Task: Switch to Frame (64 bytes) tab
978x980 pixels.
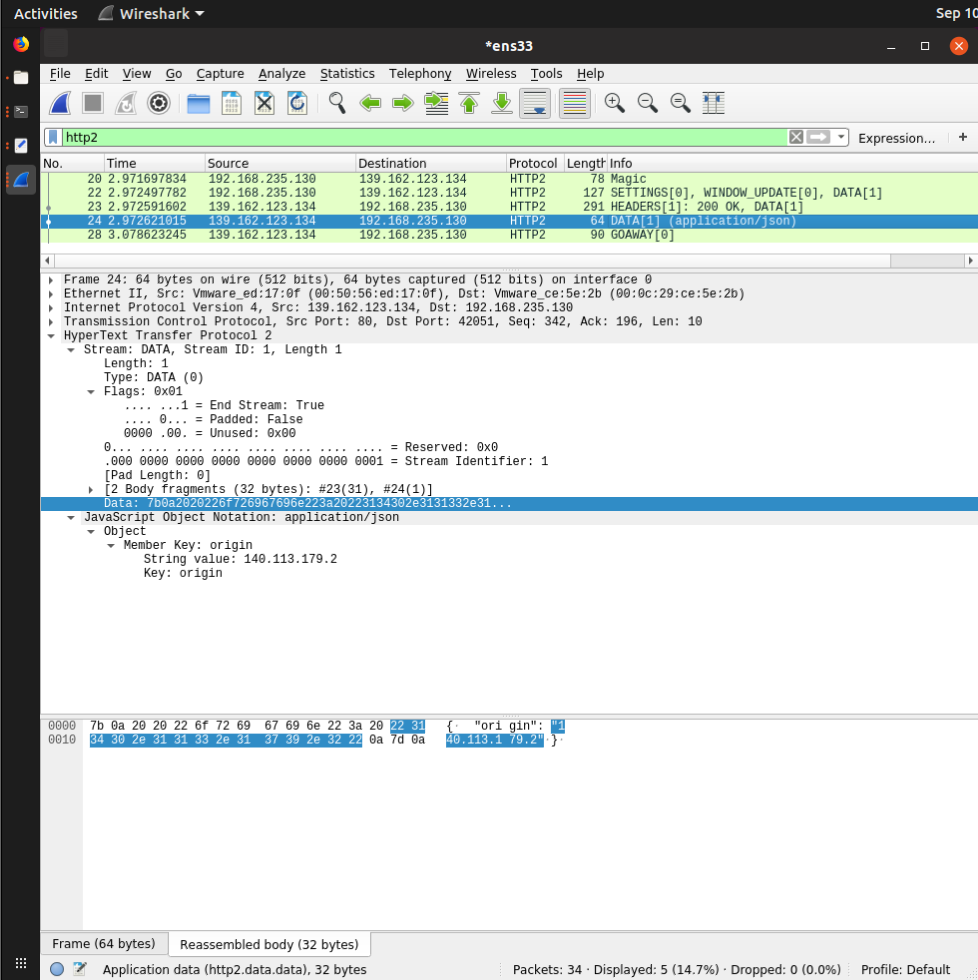Action: (104, 943)
